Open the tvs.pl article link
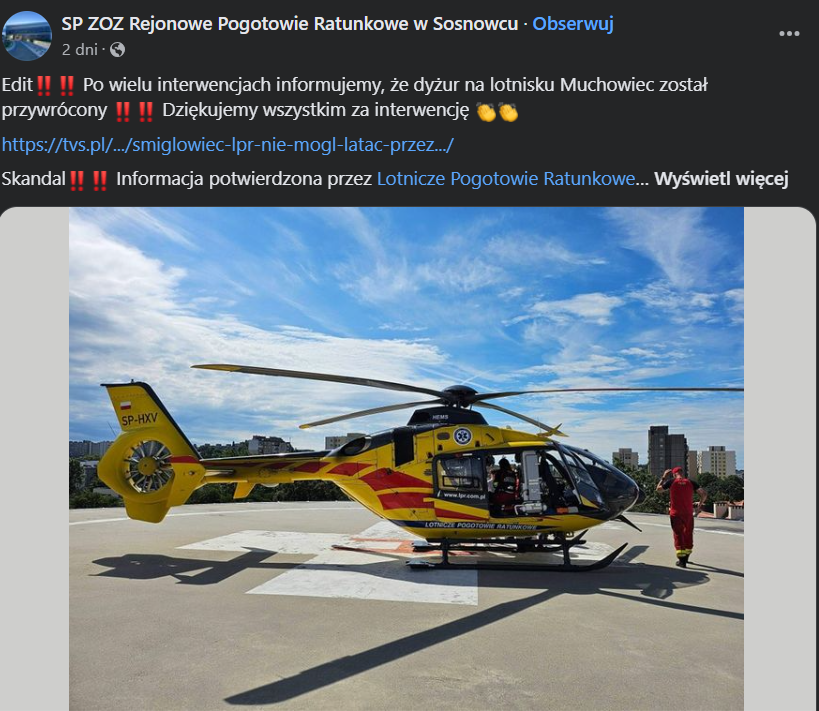Image resolution: width=819 pixels, height=711 pixels. tap(228, 145)
